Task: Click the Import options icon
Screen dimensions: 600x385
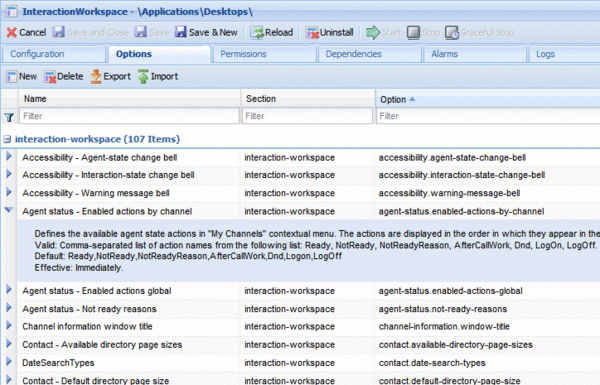Action: point(143,76)
